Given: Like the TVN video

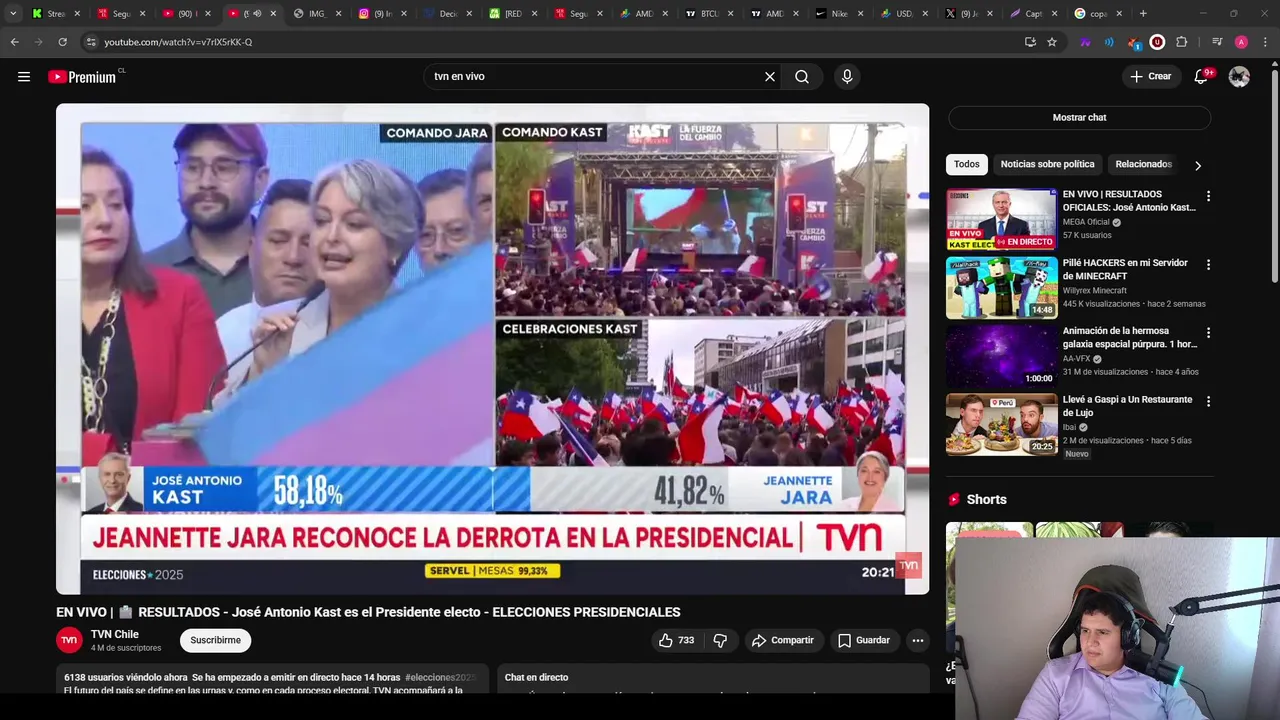Looking at the screenshot, I should click(676, 640).
